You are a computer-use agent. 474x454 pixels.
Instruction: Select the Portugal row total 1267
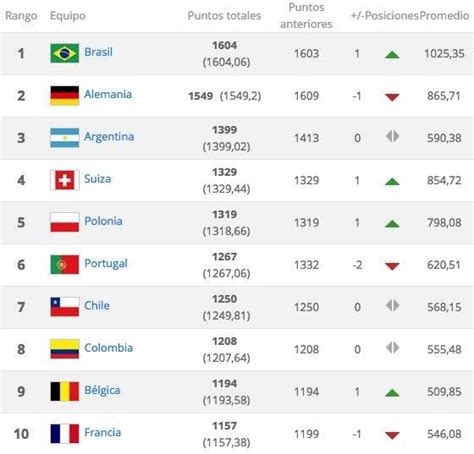[x=225, y=257]
